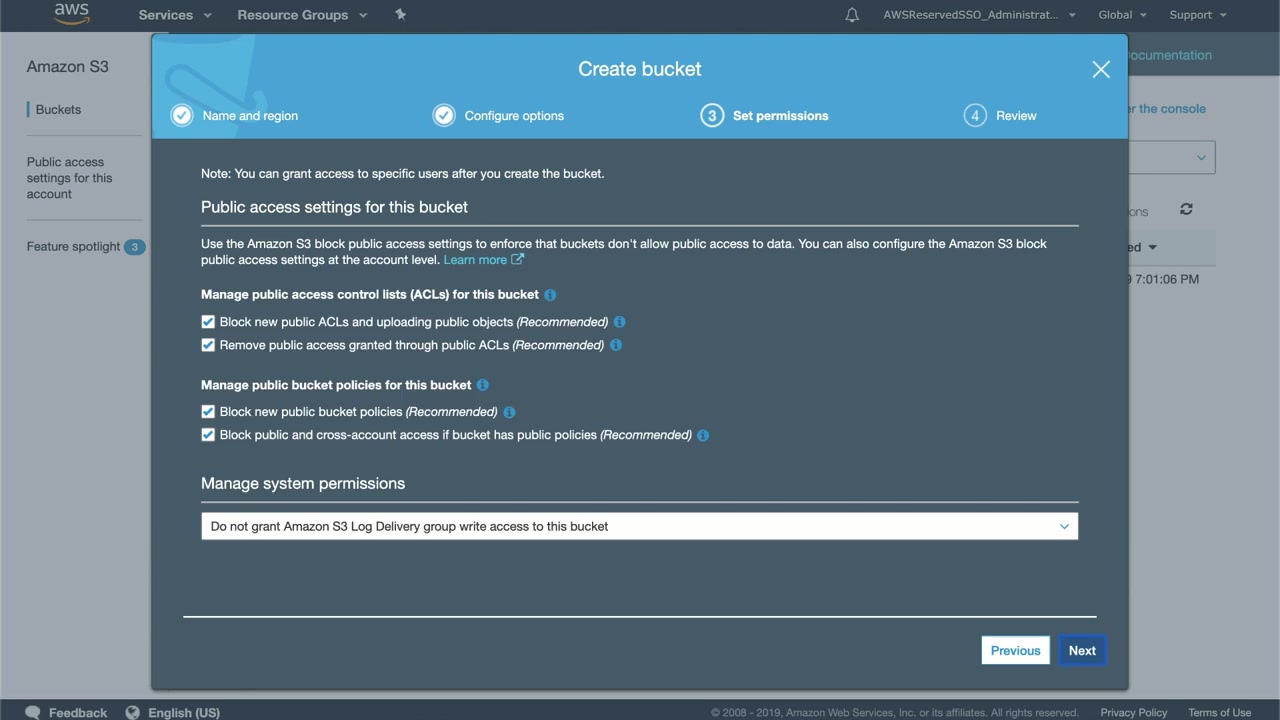Click the refresh icon behind the dialog
The width and height of the screenshot is (1280, 720).
click(x=1186, y=209)
